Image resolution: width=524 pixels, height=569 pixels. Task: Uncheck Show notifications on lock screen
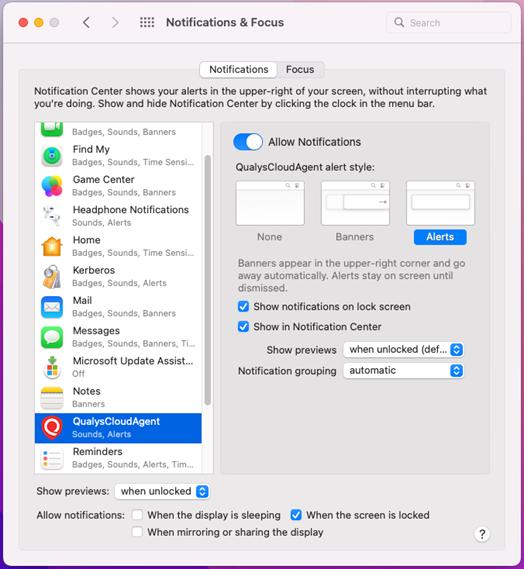coord(243,307)
